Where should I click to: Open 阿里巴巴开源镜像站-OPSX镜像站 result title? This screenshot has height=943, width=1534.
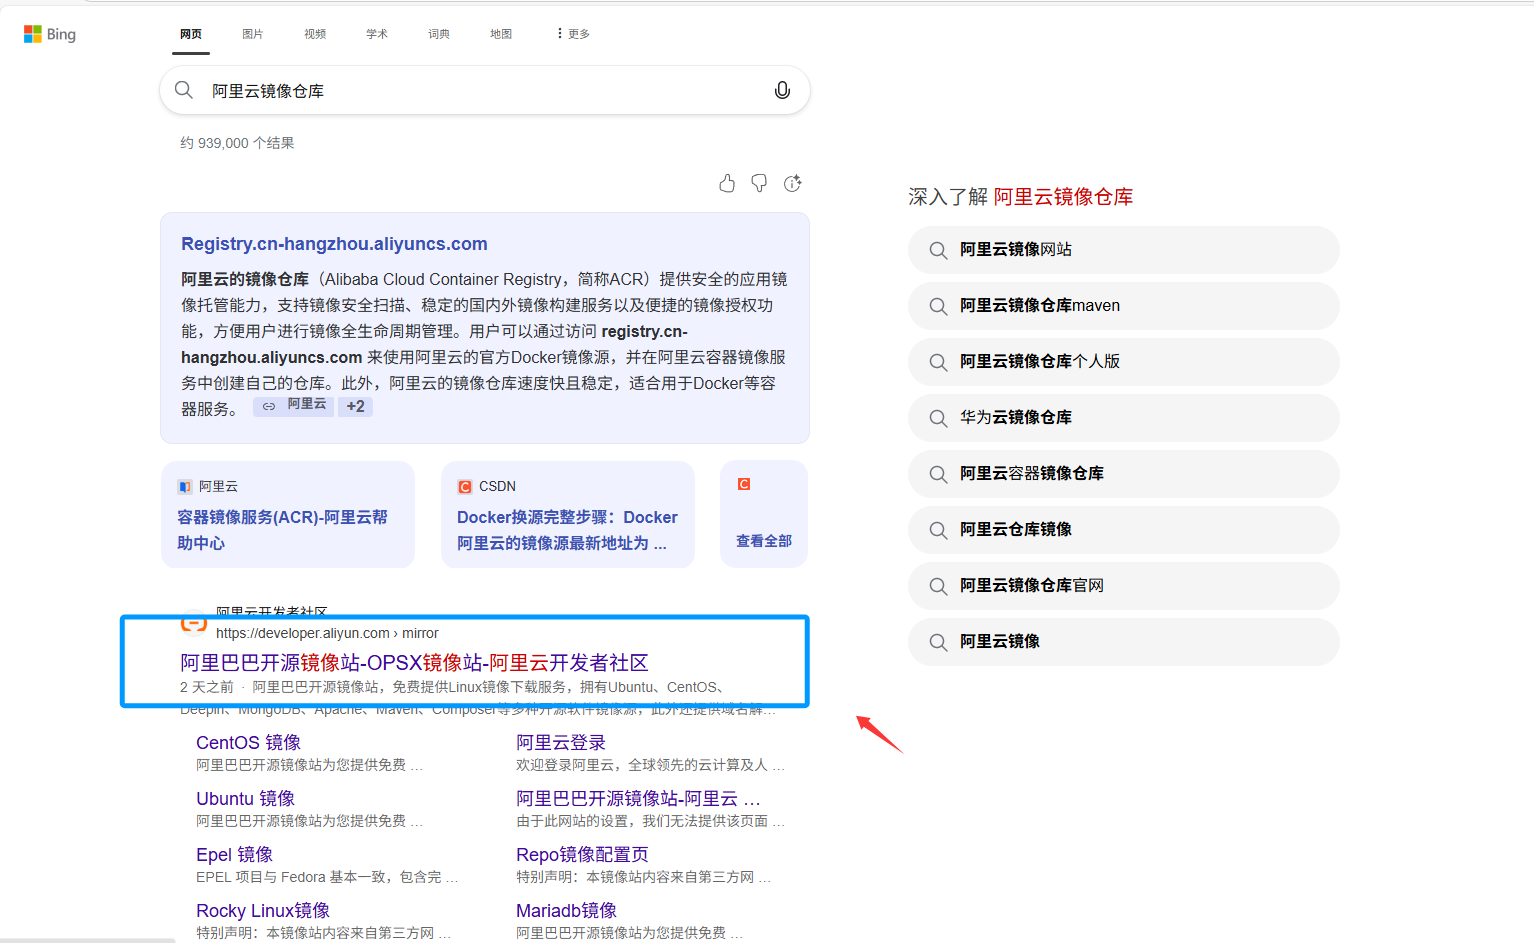point(414,663)
